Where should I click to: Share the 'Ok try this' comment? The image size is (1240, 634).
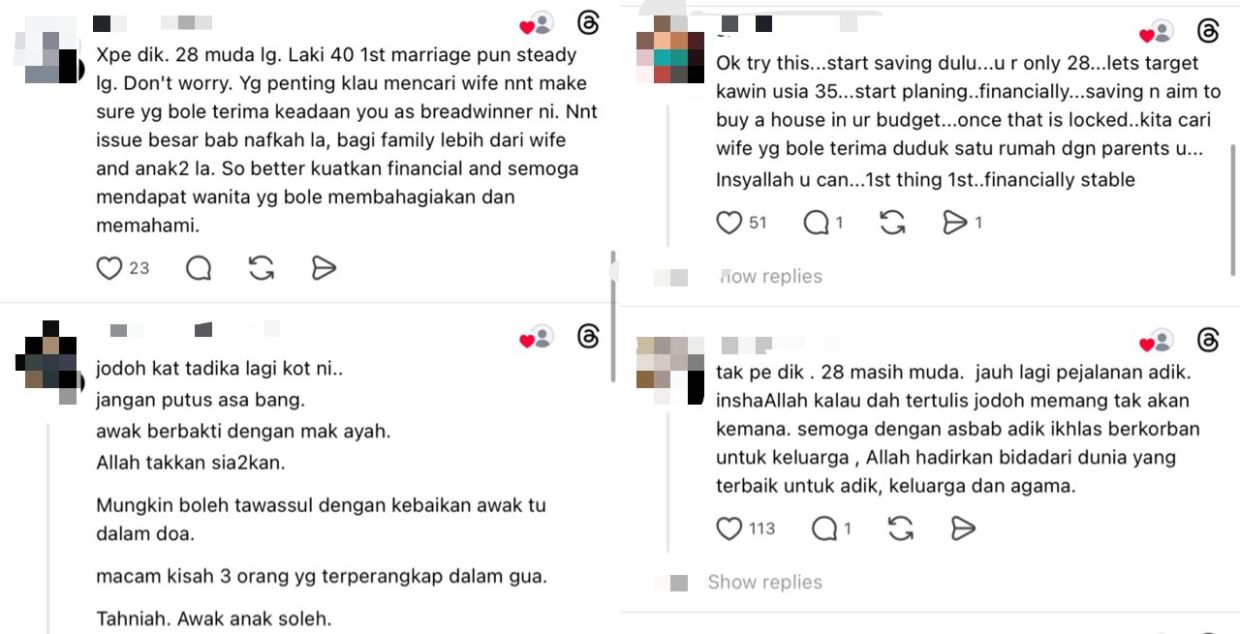955,223
